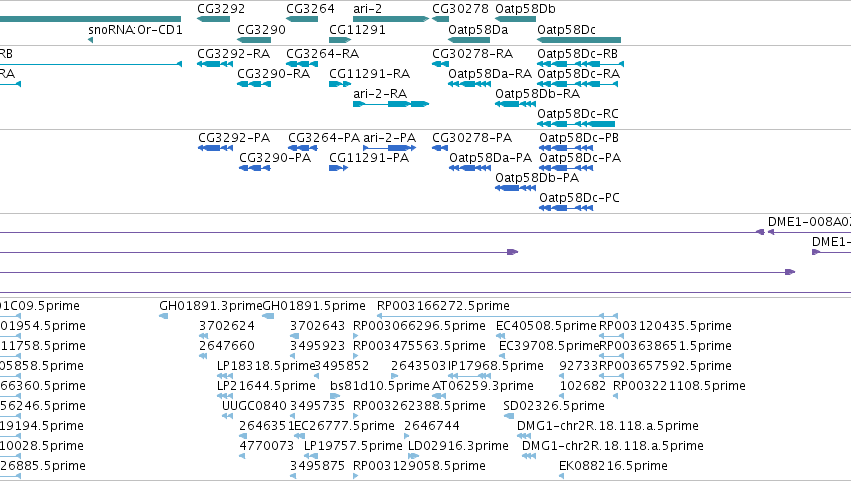The image size is (851, 481).
Task: Click the snoRNA:Or-CD1 gene label
Action: click(x=135, y=29)
